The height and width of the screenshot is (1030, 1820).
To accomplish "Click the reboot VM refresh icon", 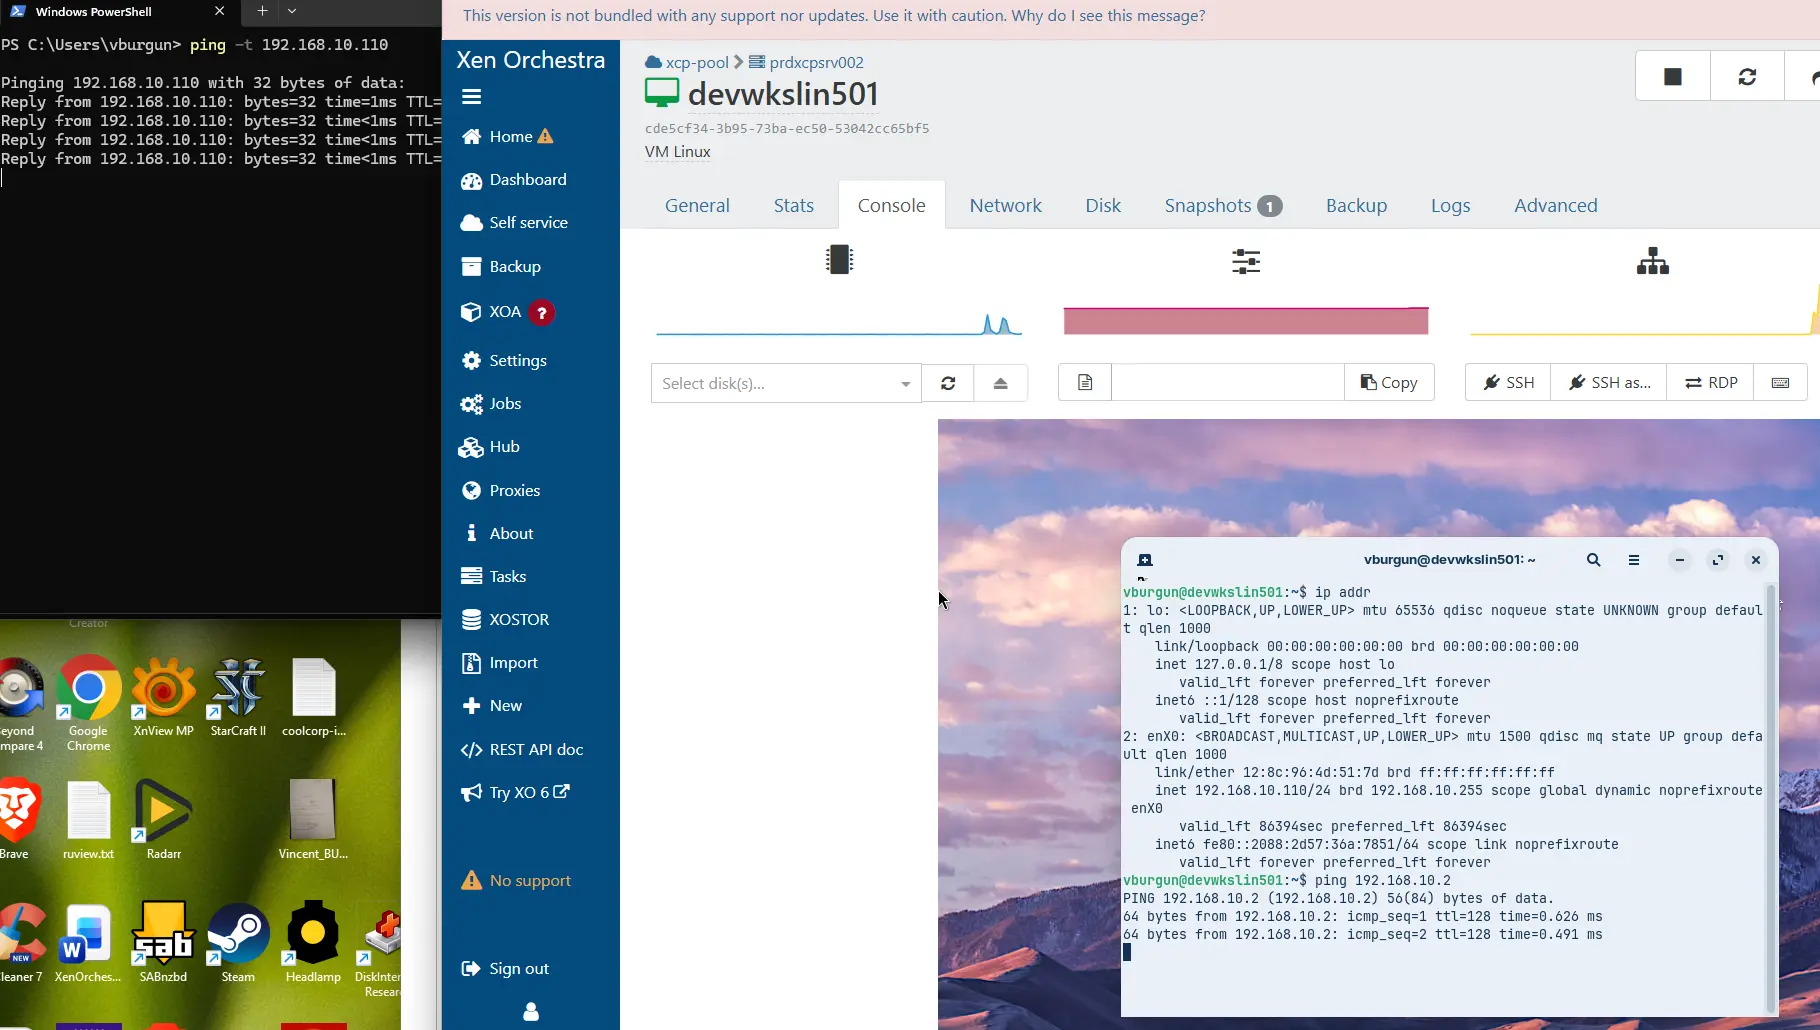I will tap(1747, 77).
